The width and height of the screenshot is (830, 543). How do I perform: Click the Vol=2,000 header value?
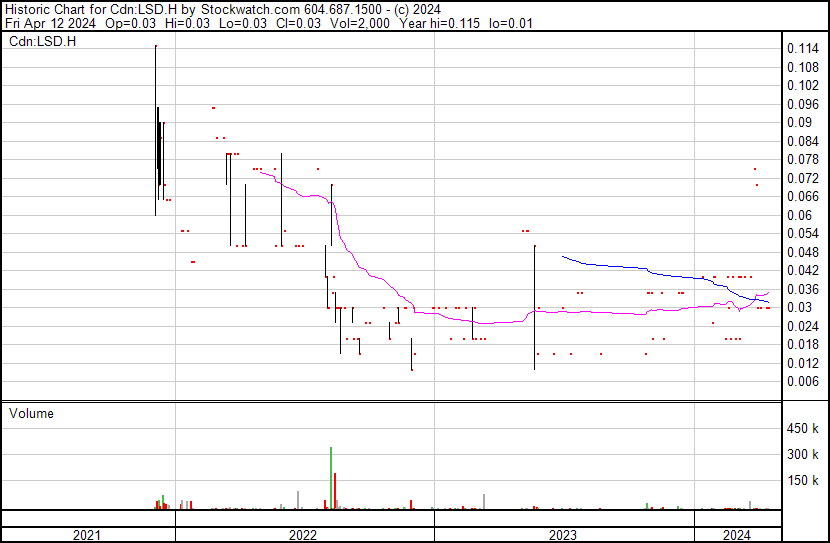tap(360, 23)
